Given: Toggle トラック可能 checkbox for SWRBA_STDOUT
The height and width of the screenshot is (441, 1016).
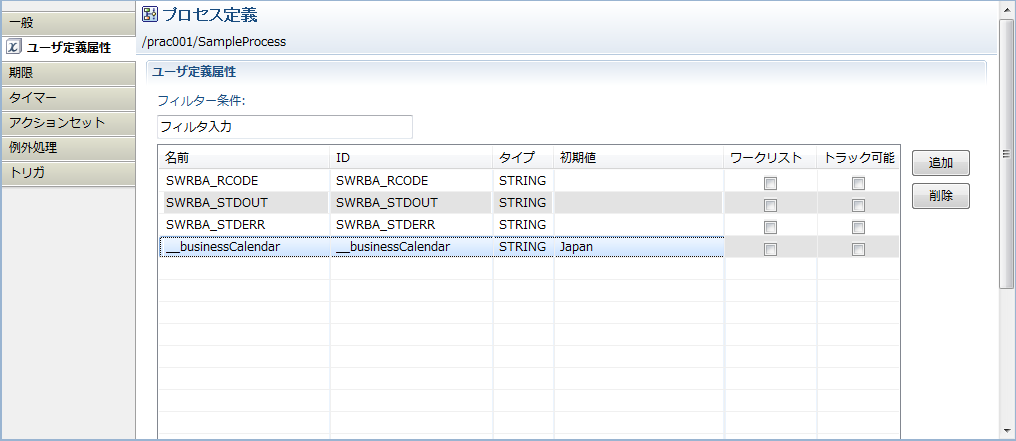Looking at the screenshot, I should (858, 205).
